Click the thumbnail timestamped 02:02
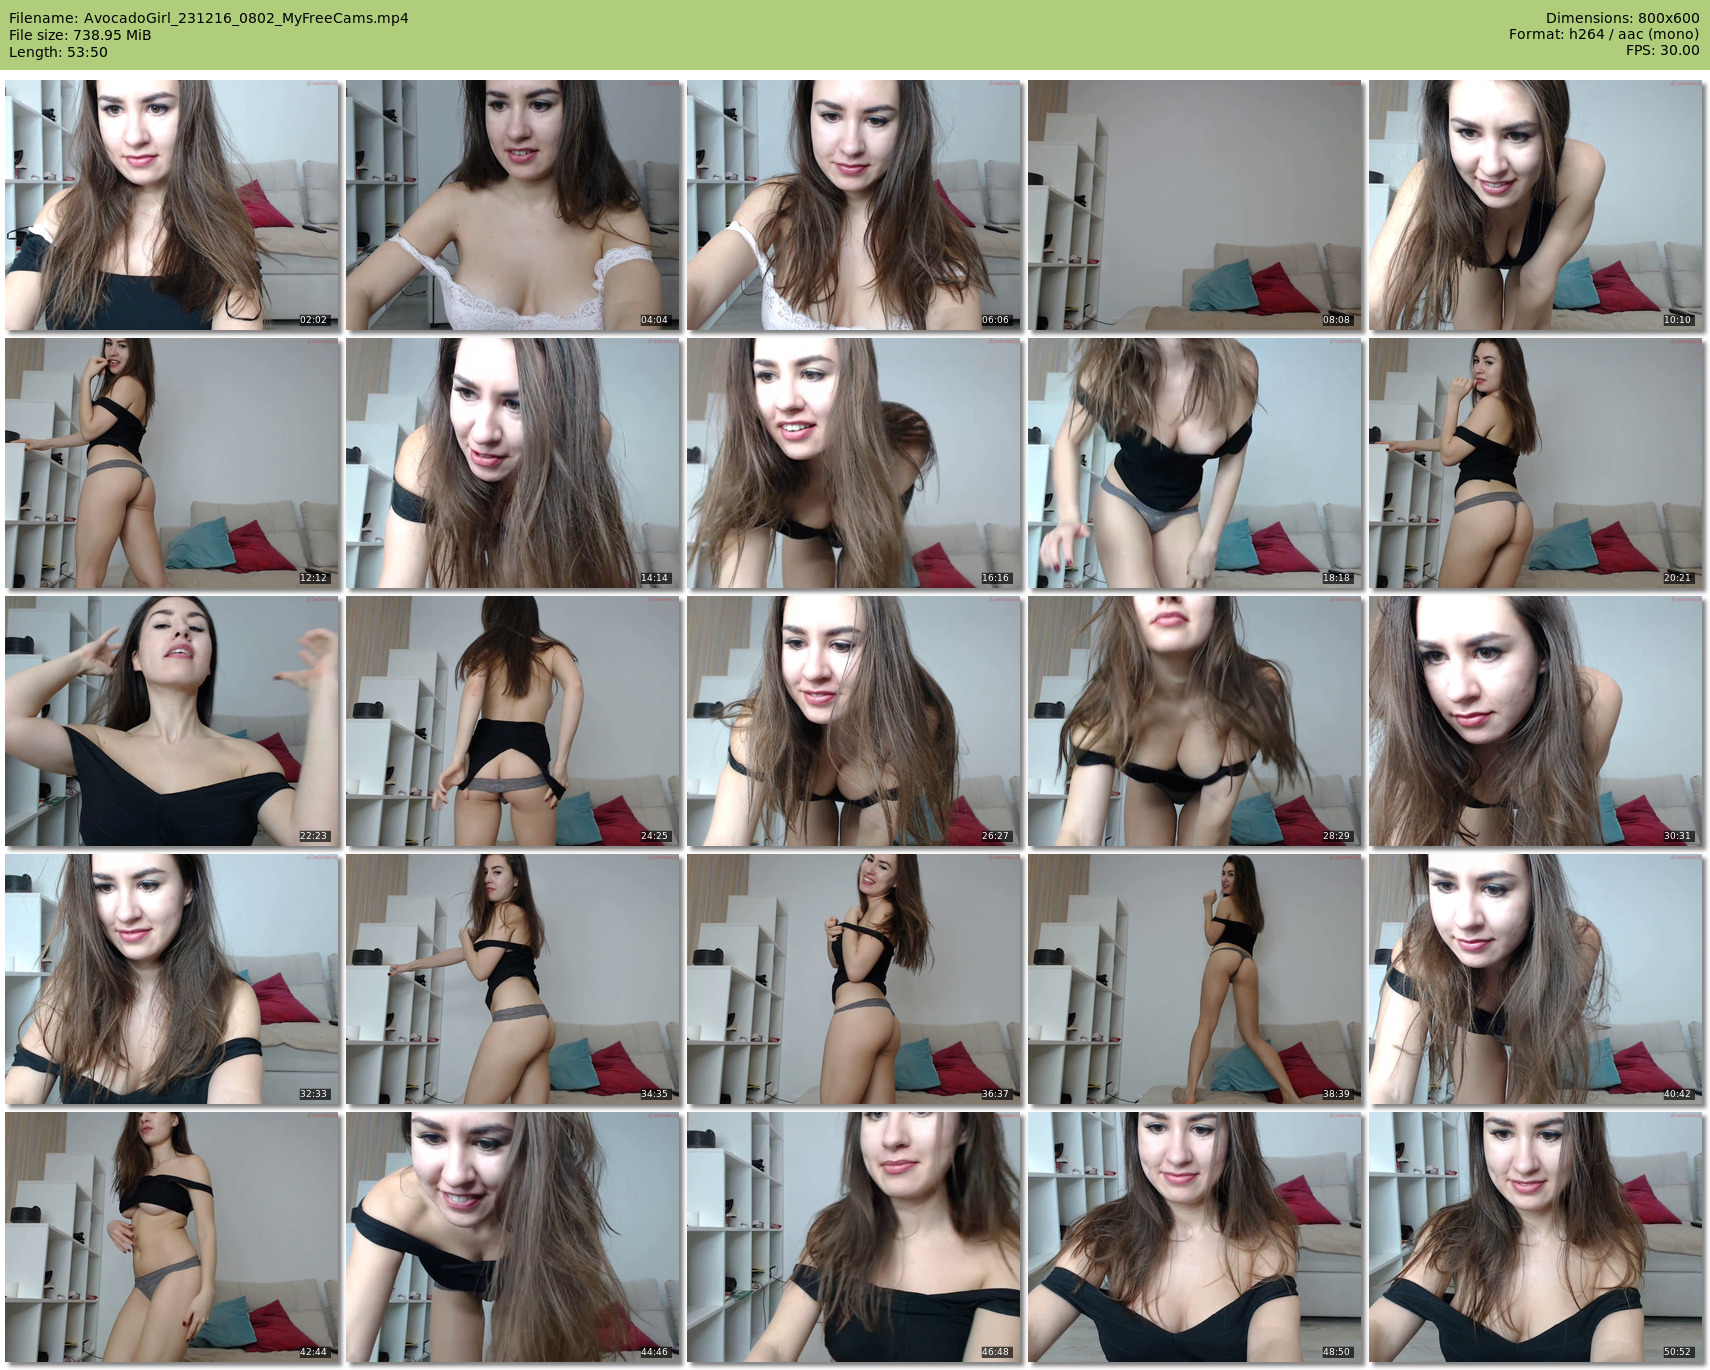1710x1370 pixels. click(x=172, y=205)
